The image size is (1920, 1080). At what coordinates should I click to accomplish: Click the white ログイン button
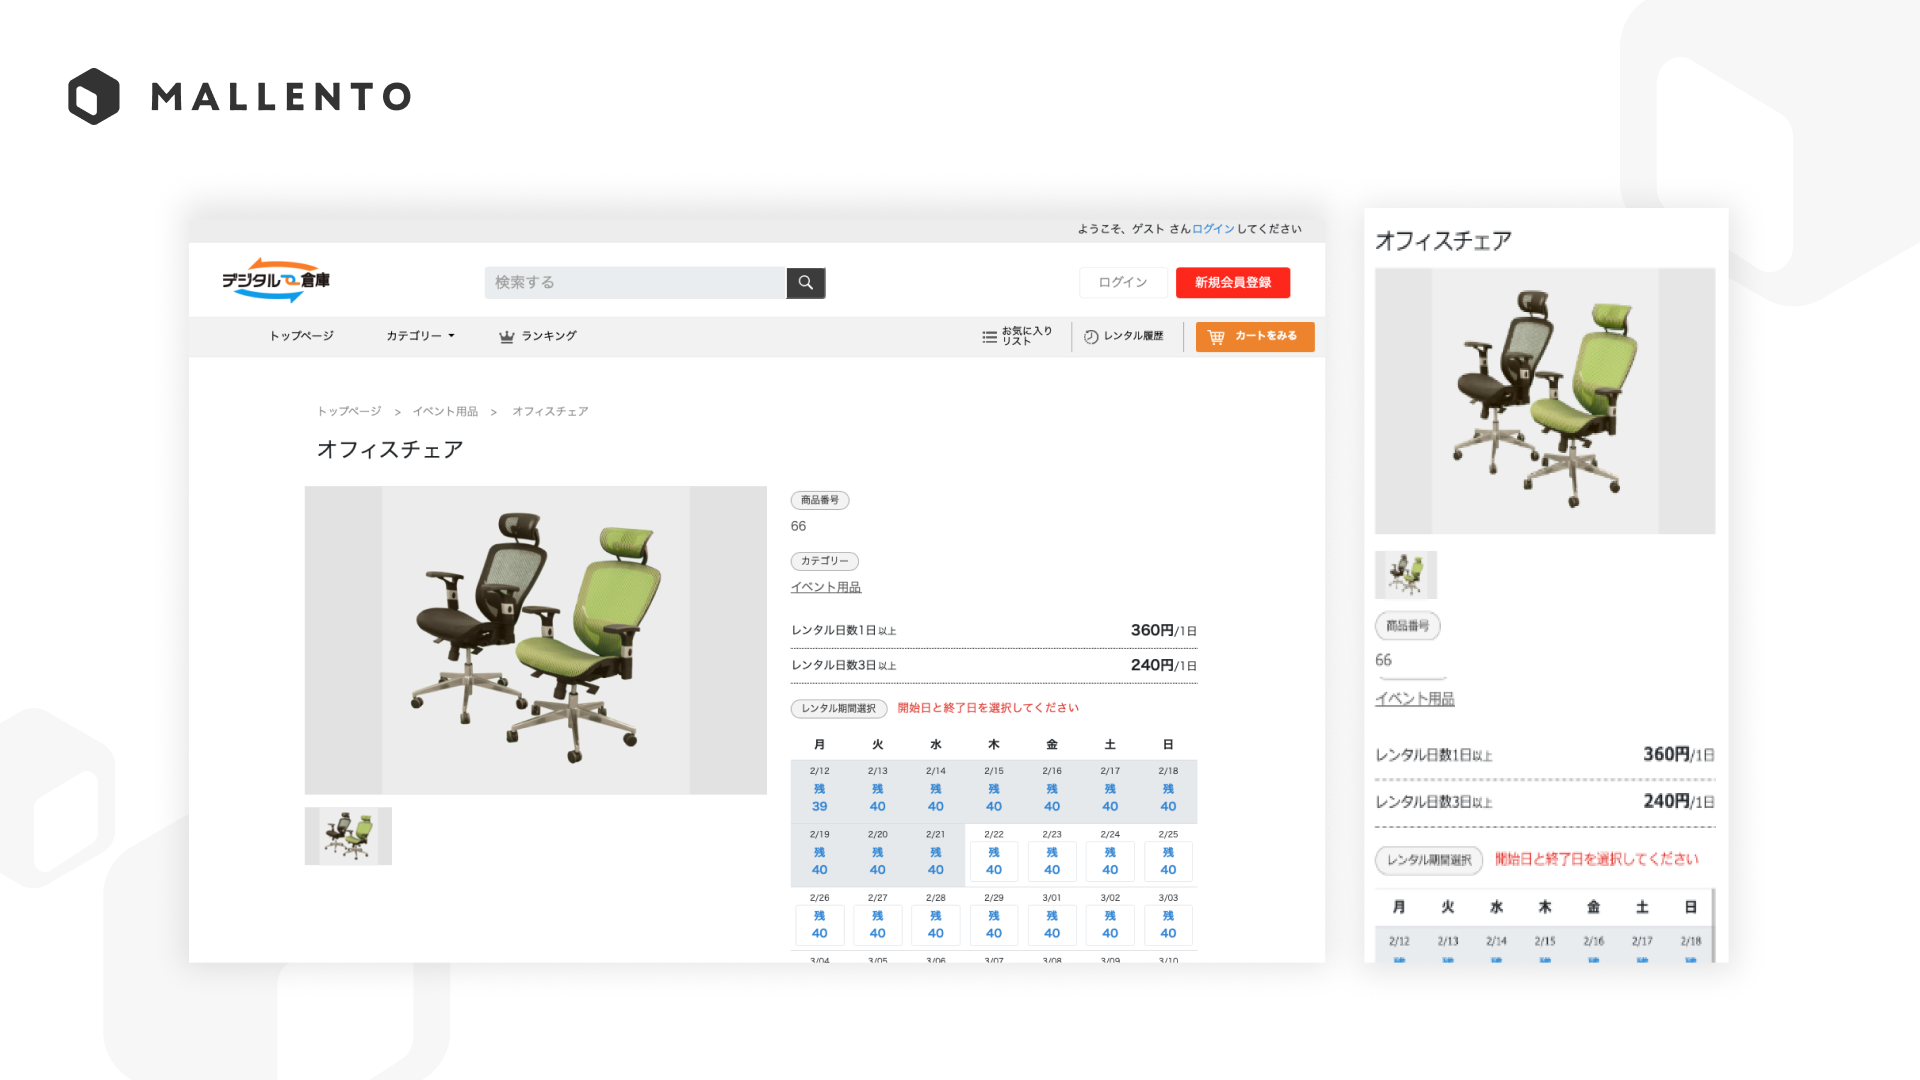point(1122,283)
